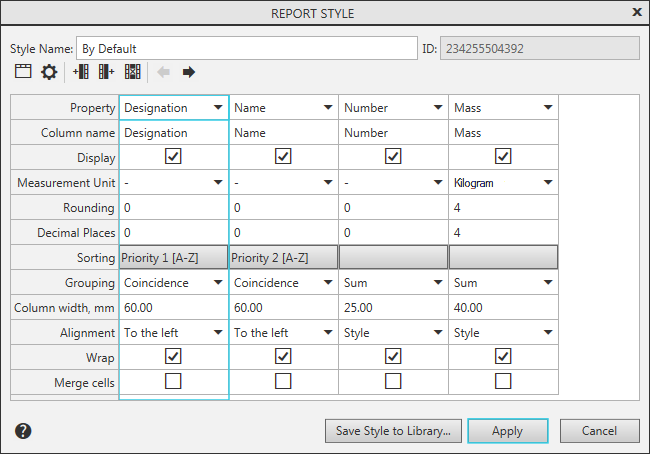Open Number column Grouping Sum dropdown
This screenshot has height=454, width=650.
[438, 283]
